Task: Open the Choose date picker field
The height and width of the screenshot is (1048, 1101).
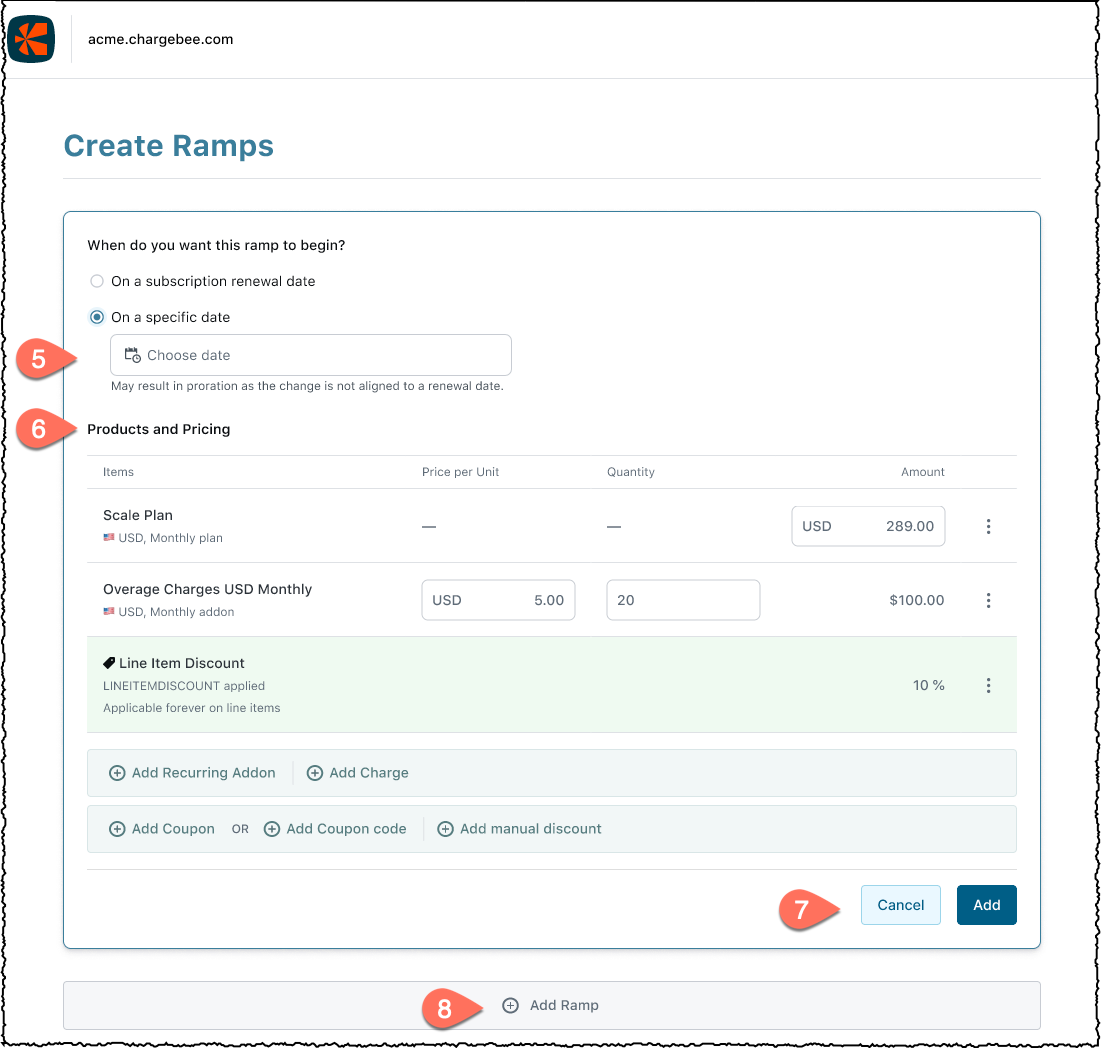Action: 311,355
